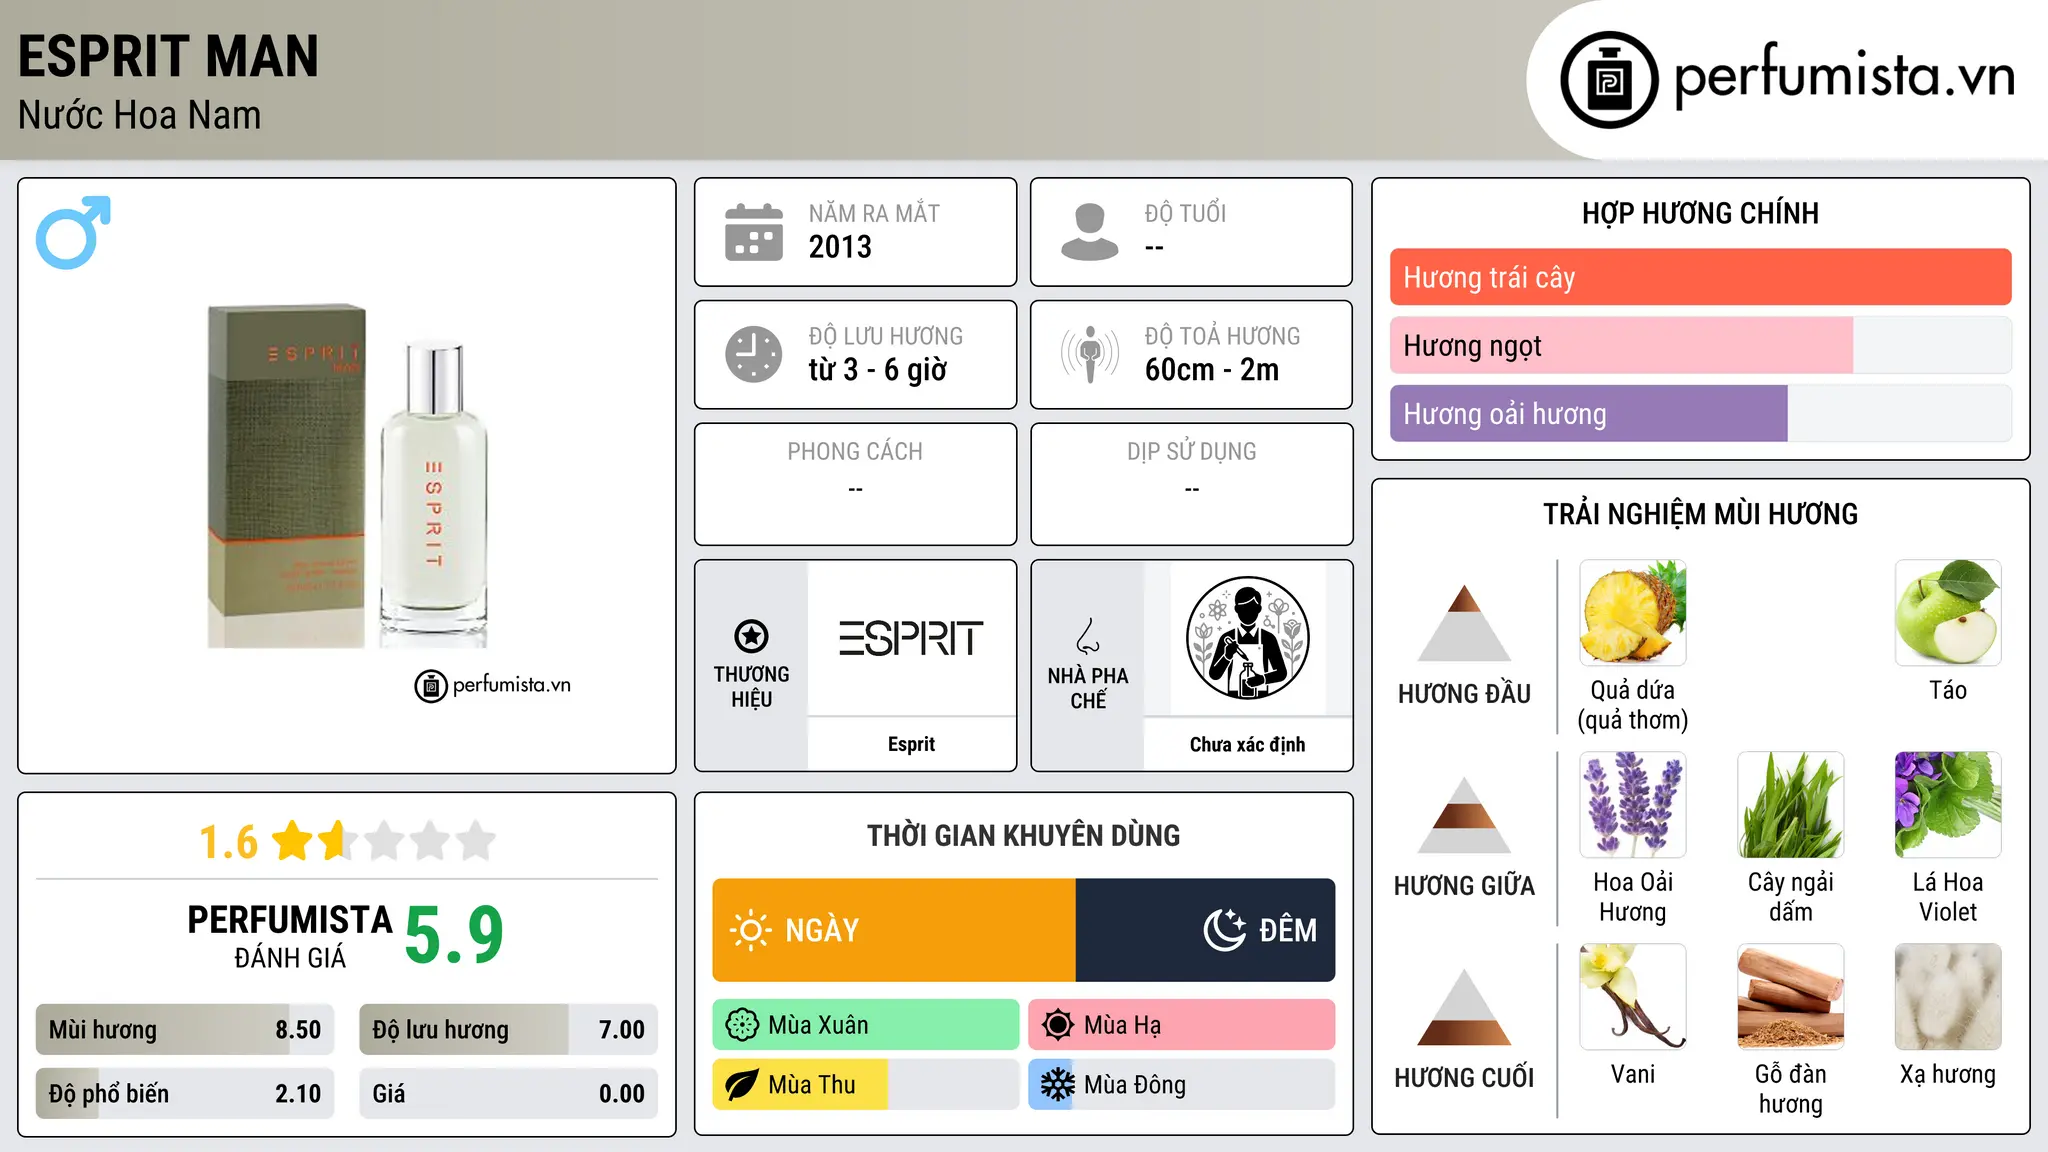Select the Mùa Đông season bar

[x=1181, y=1085]
